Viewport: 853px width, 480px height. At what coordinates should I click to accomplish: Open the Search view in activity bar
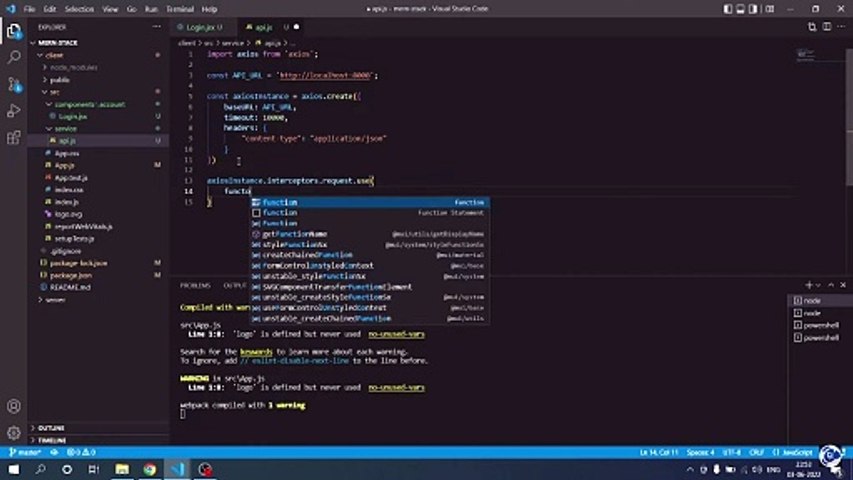[x=14, y=57]
